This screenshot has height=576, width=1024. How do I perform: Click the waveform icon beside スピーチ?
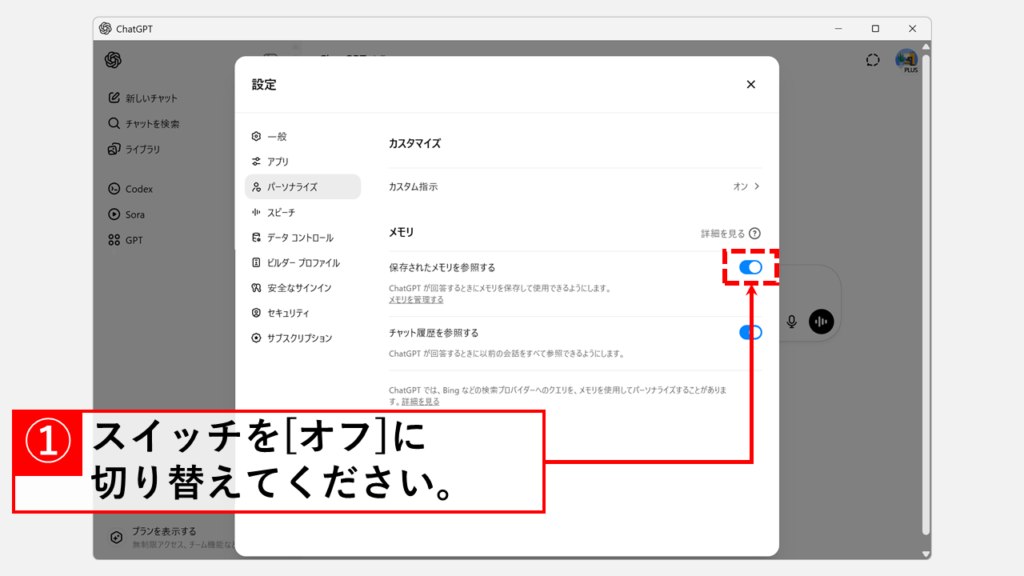256,212
